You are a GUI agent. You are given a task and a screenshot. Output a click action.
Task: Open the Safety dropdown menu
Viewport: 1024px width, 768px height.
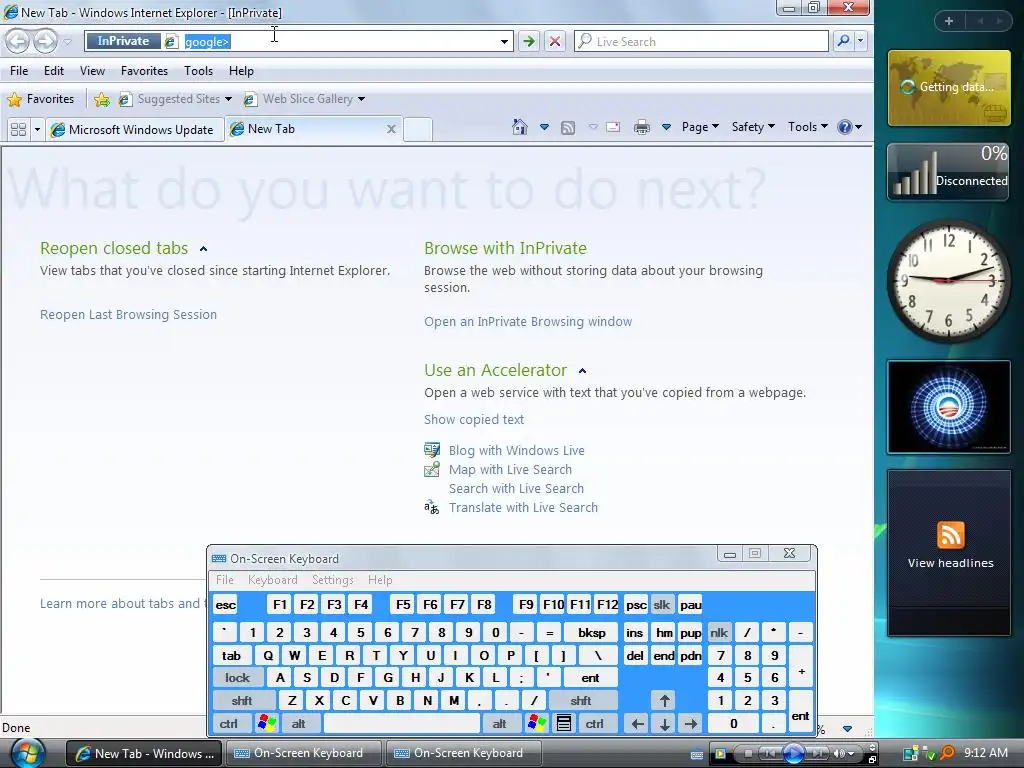pyautogui.click(x=753, y=127)
